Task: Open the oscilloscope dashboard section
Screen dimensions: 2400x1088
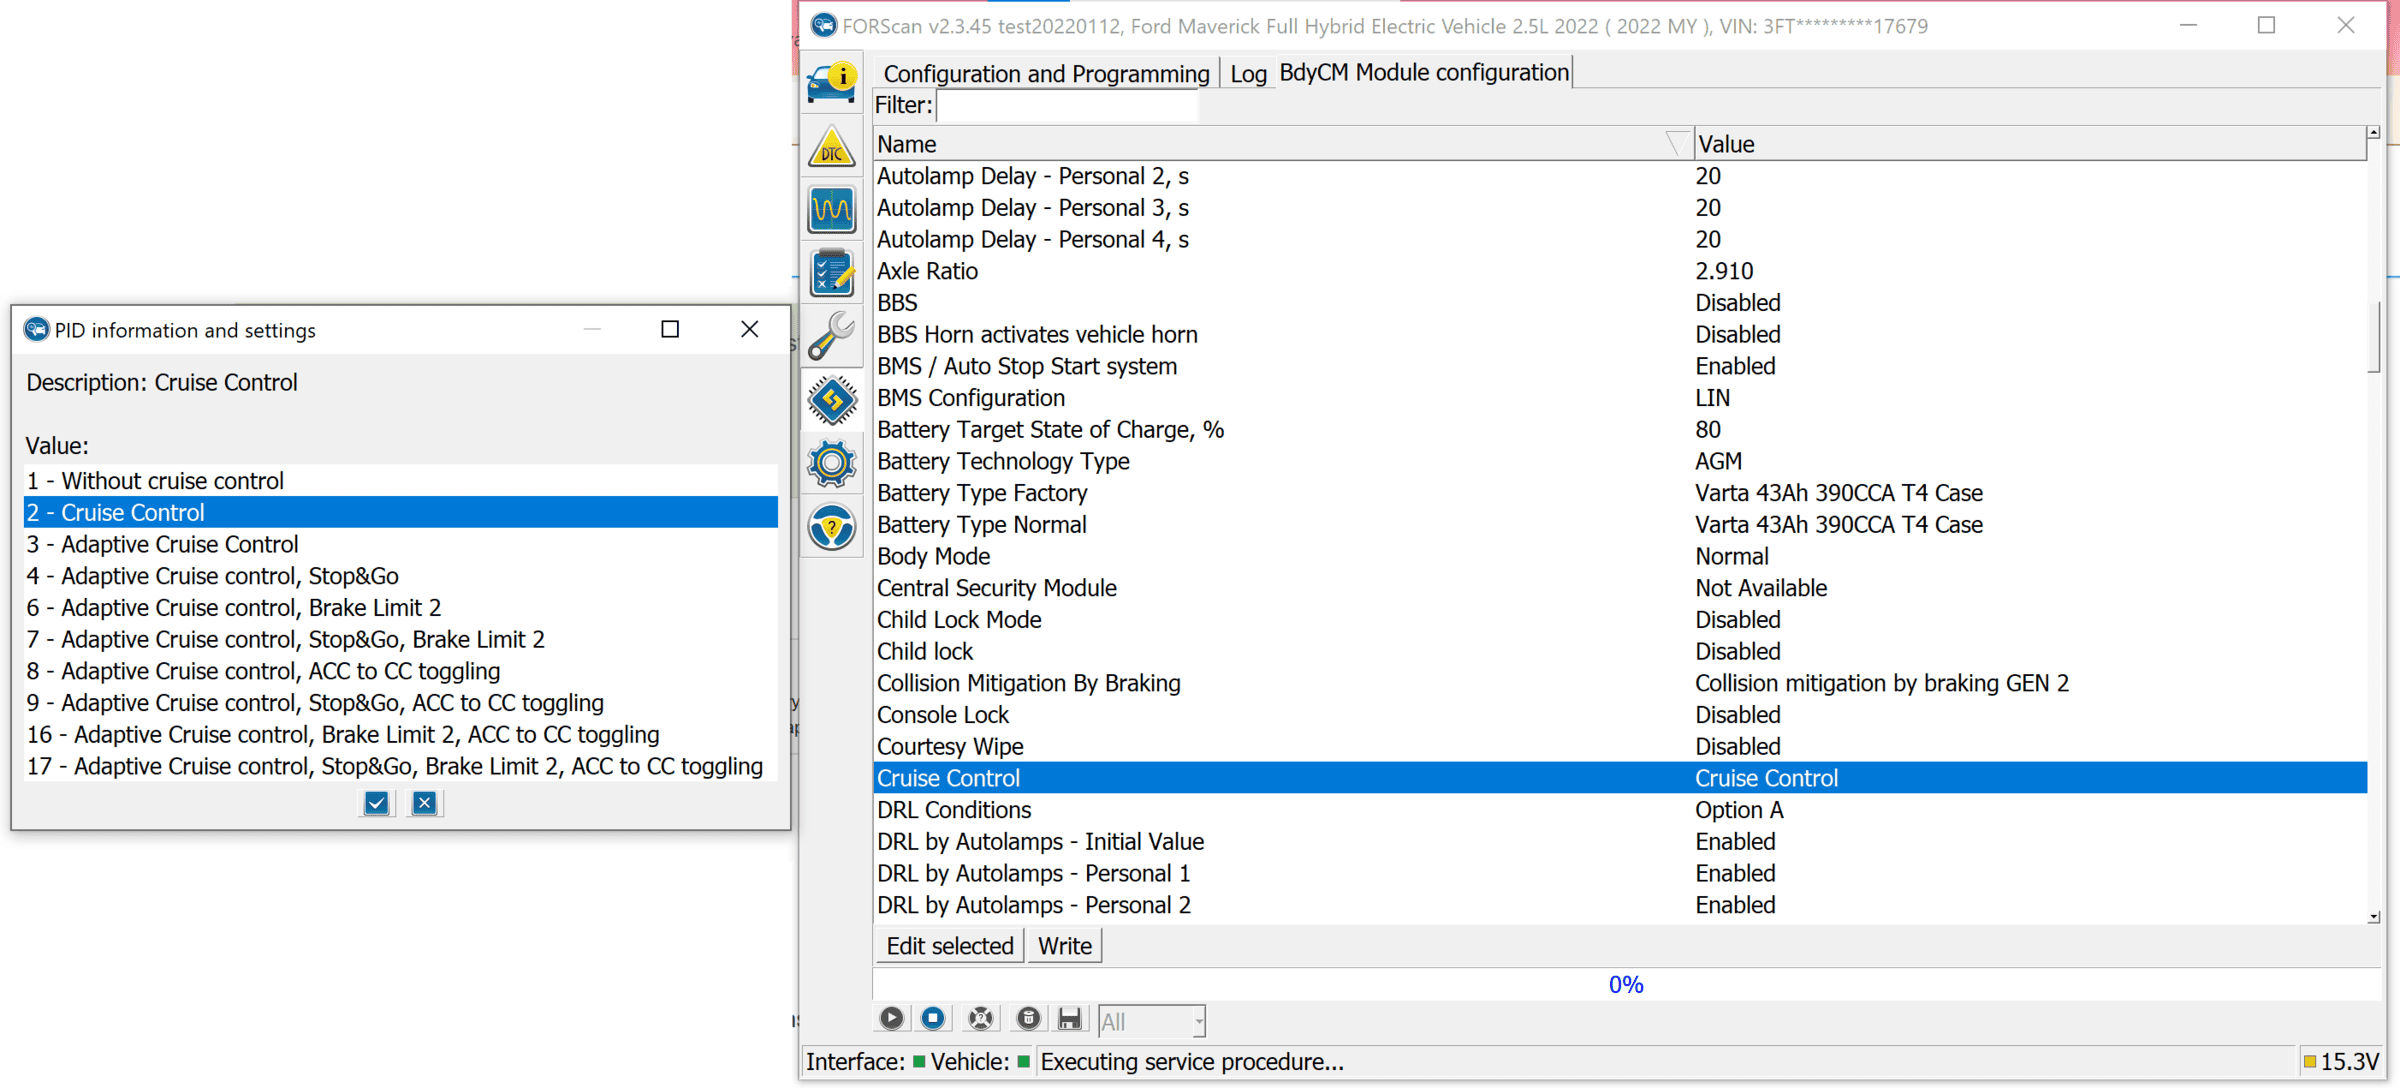Action: coord(831,210)
